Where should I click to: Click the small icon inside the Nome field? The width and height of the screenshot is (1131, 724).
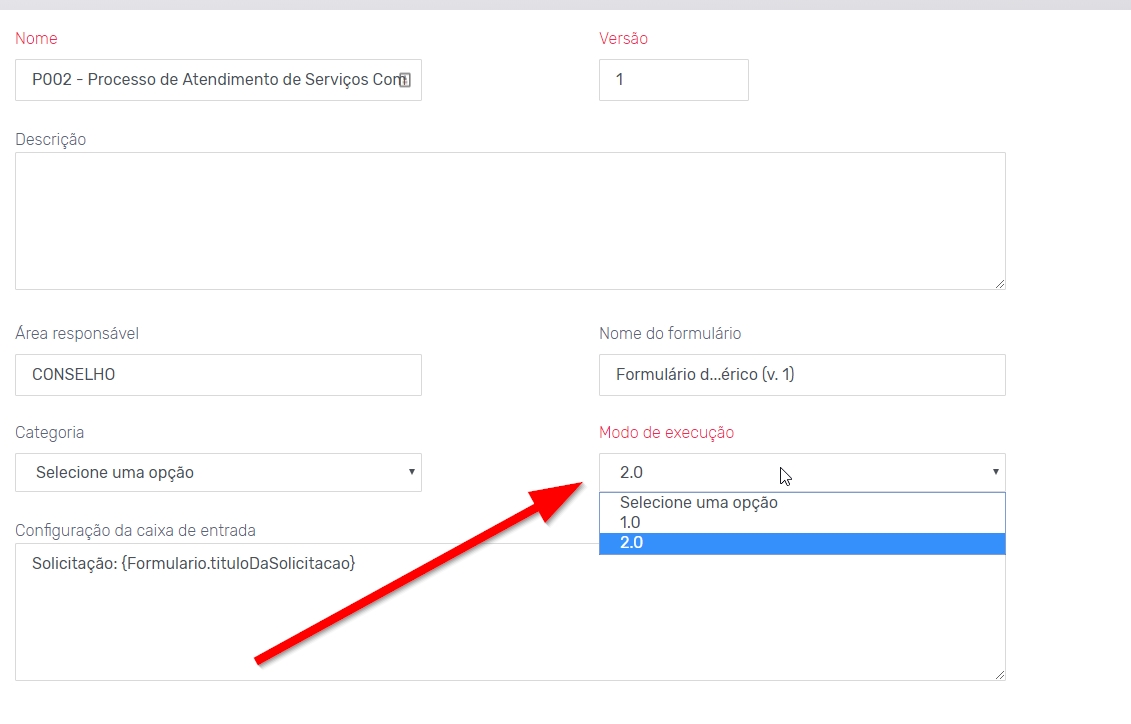point(405,81)
